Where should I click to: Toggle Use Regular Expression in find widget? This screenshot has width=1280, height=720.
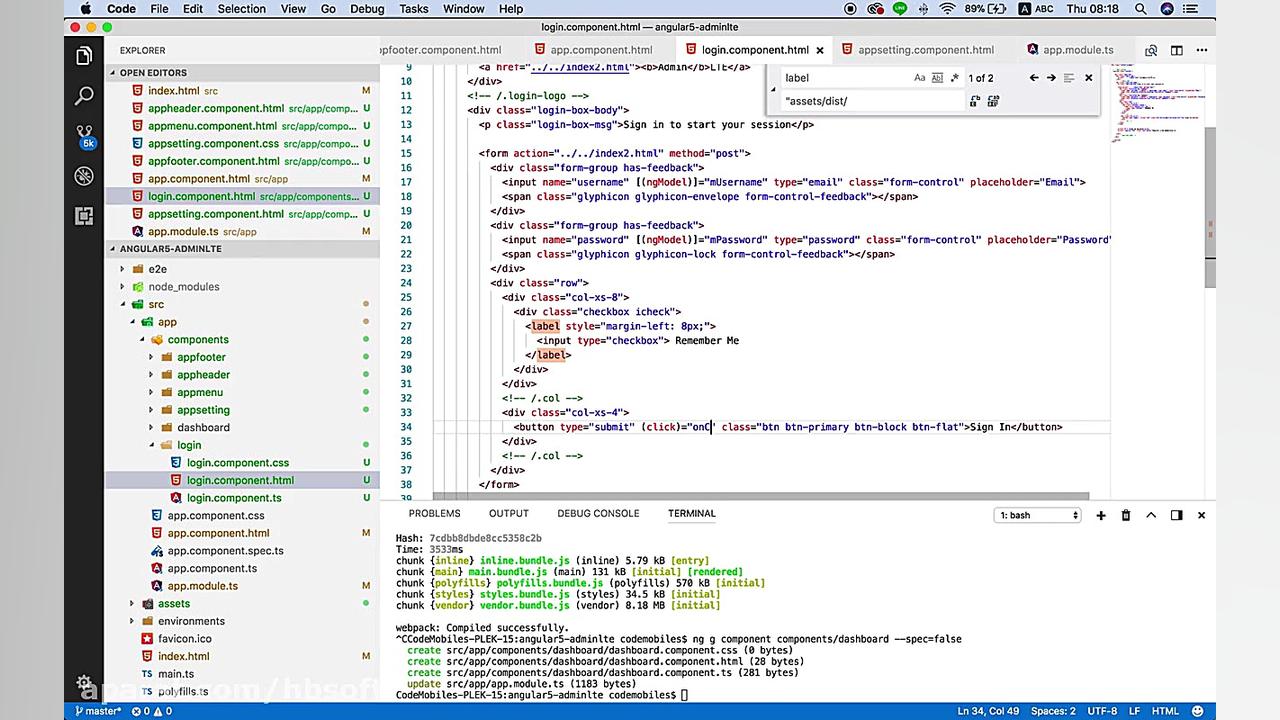pyautogui.click(x=954, y=78)
